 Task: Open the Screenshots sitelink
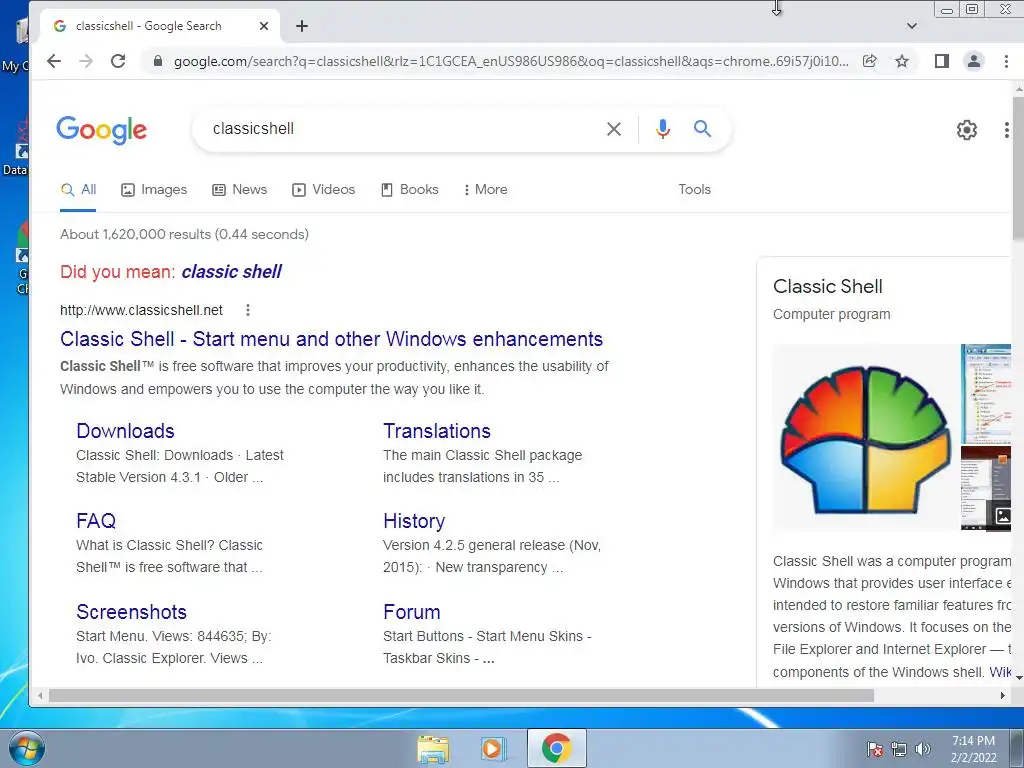click(131, 612)
